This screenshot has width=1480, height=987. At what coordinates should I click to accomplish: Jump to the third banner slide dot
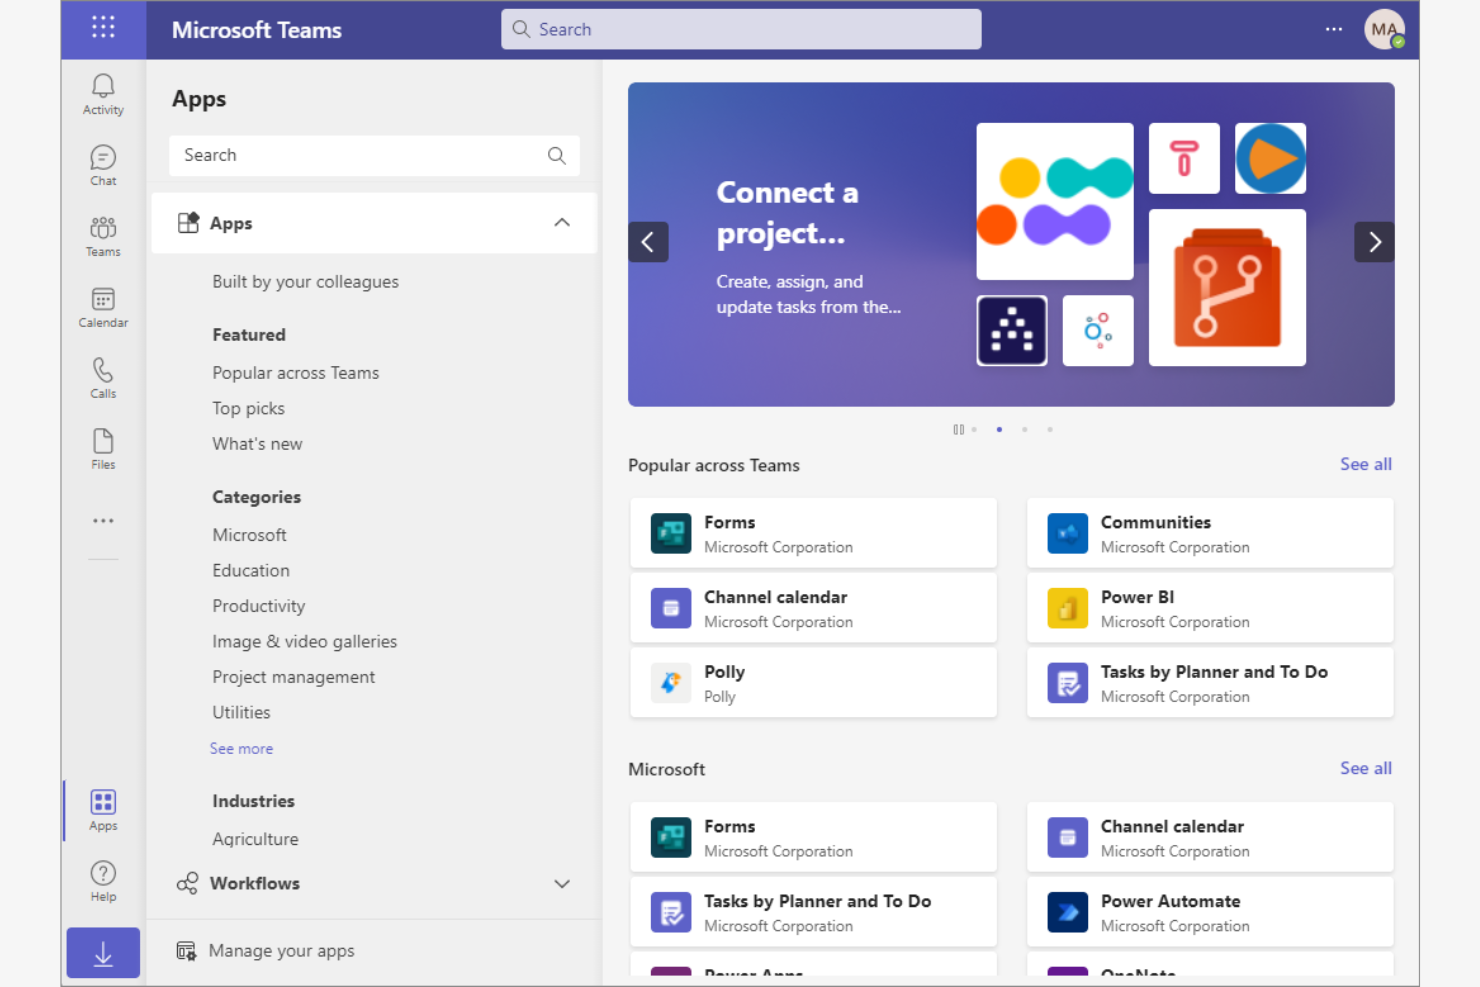1024,430
